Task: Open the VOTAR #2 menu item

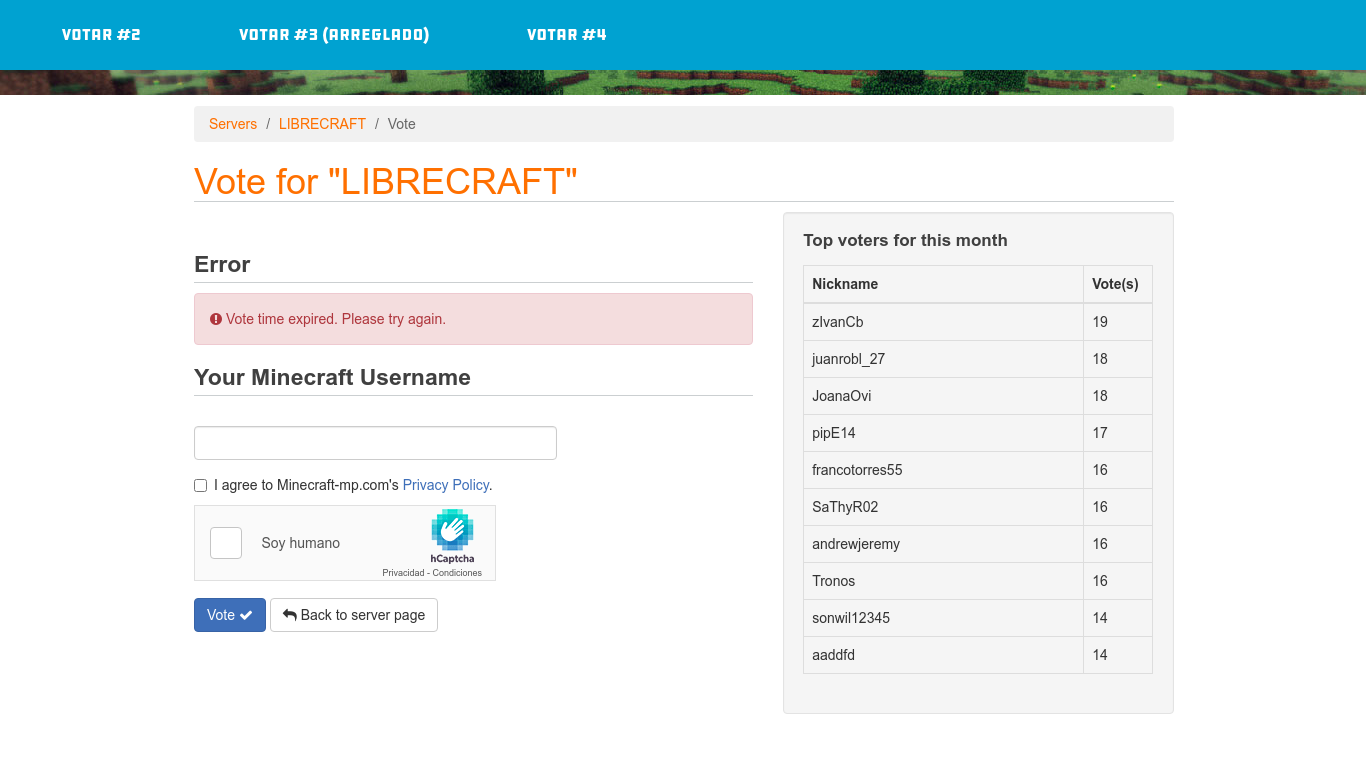Action: point(101,35)
